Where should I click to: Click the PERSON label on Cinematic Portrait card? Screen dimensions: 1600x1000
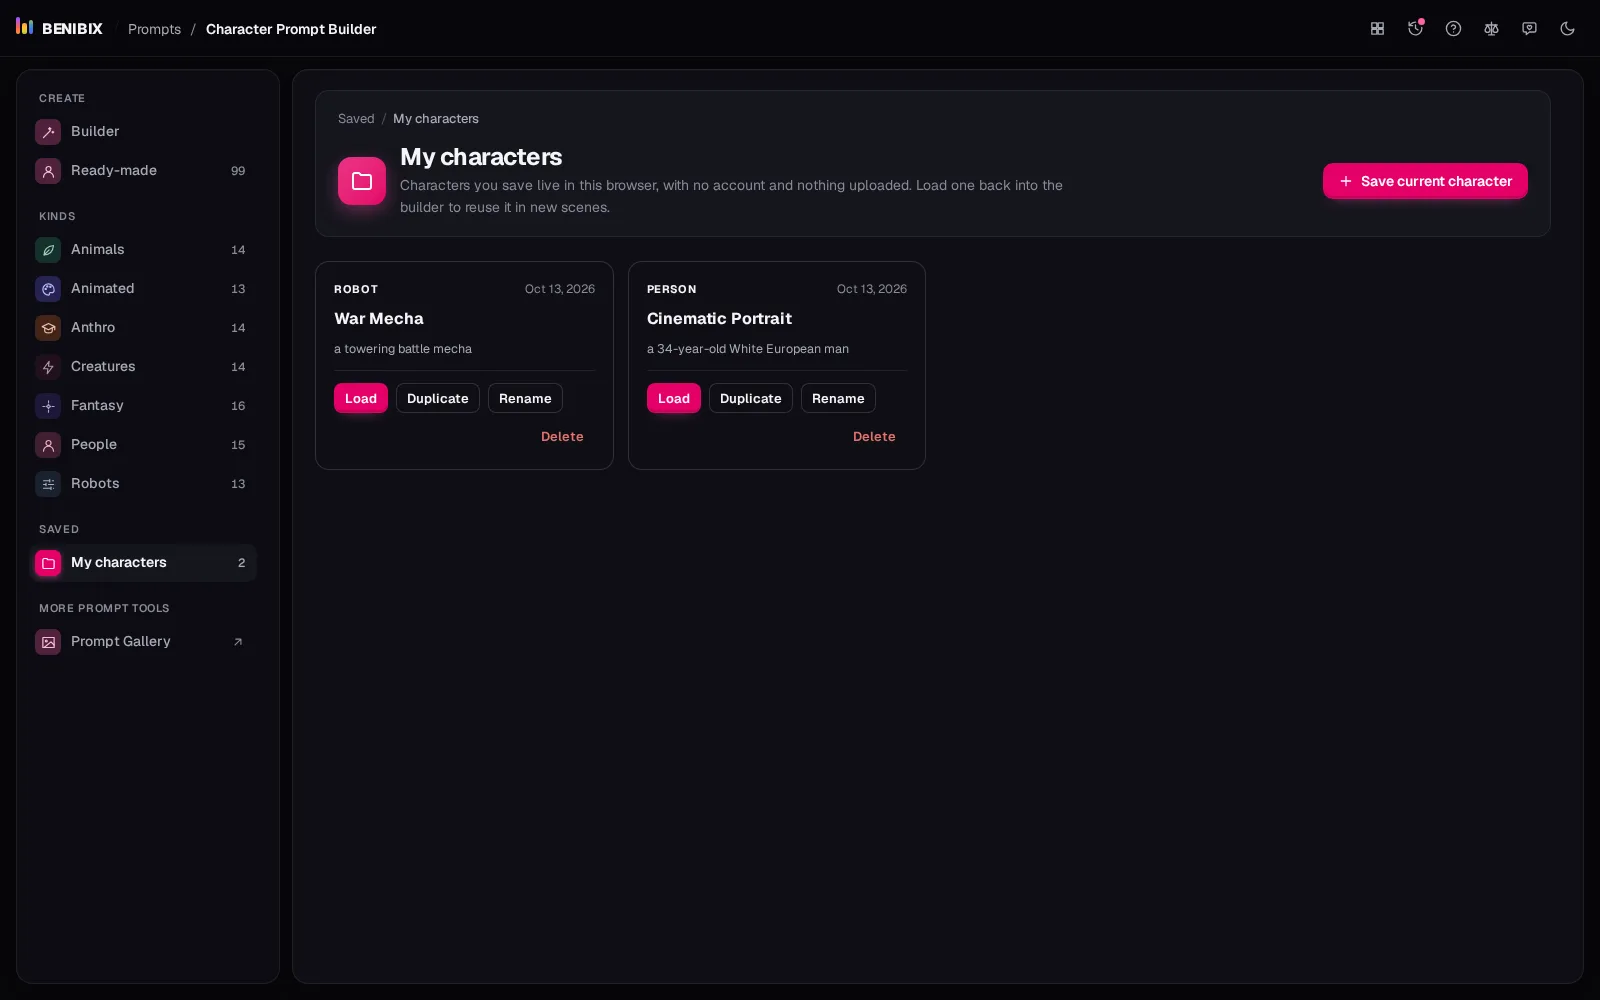672,289
